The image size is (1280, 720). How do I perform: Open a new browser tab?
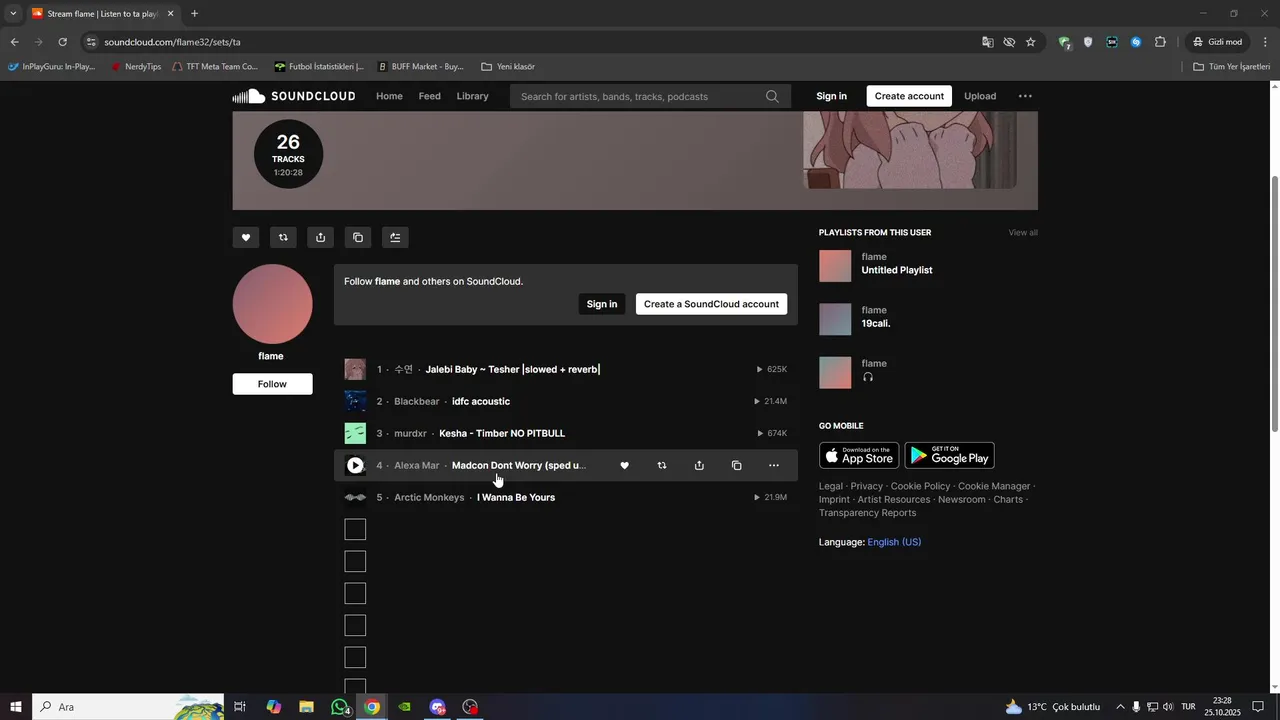coord(194,13)
